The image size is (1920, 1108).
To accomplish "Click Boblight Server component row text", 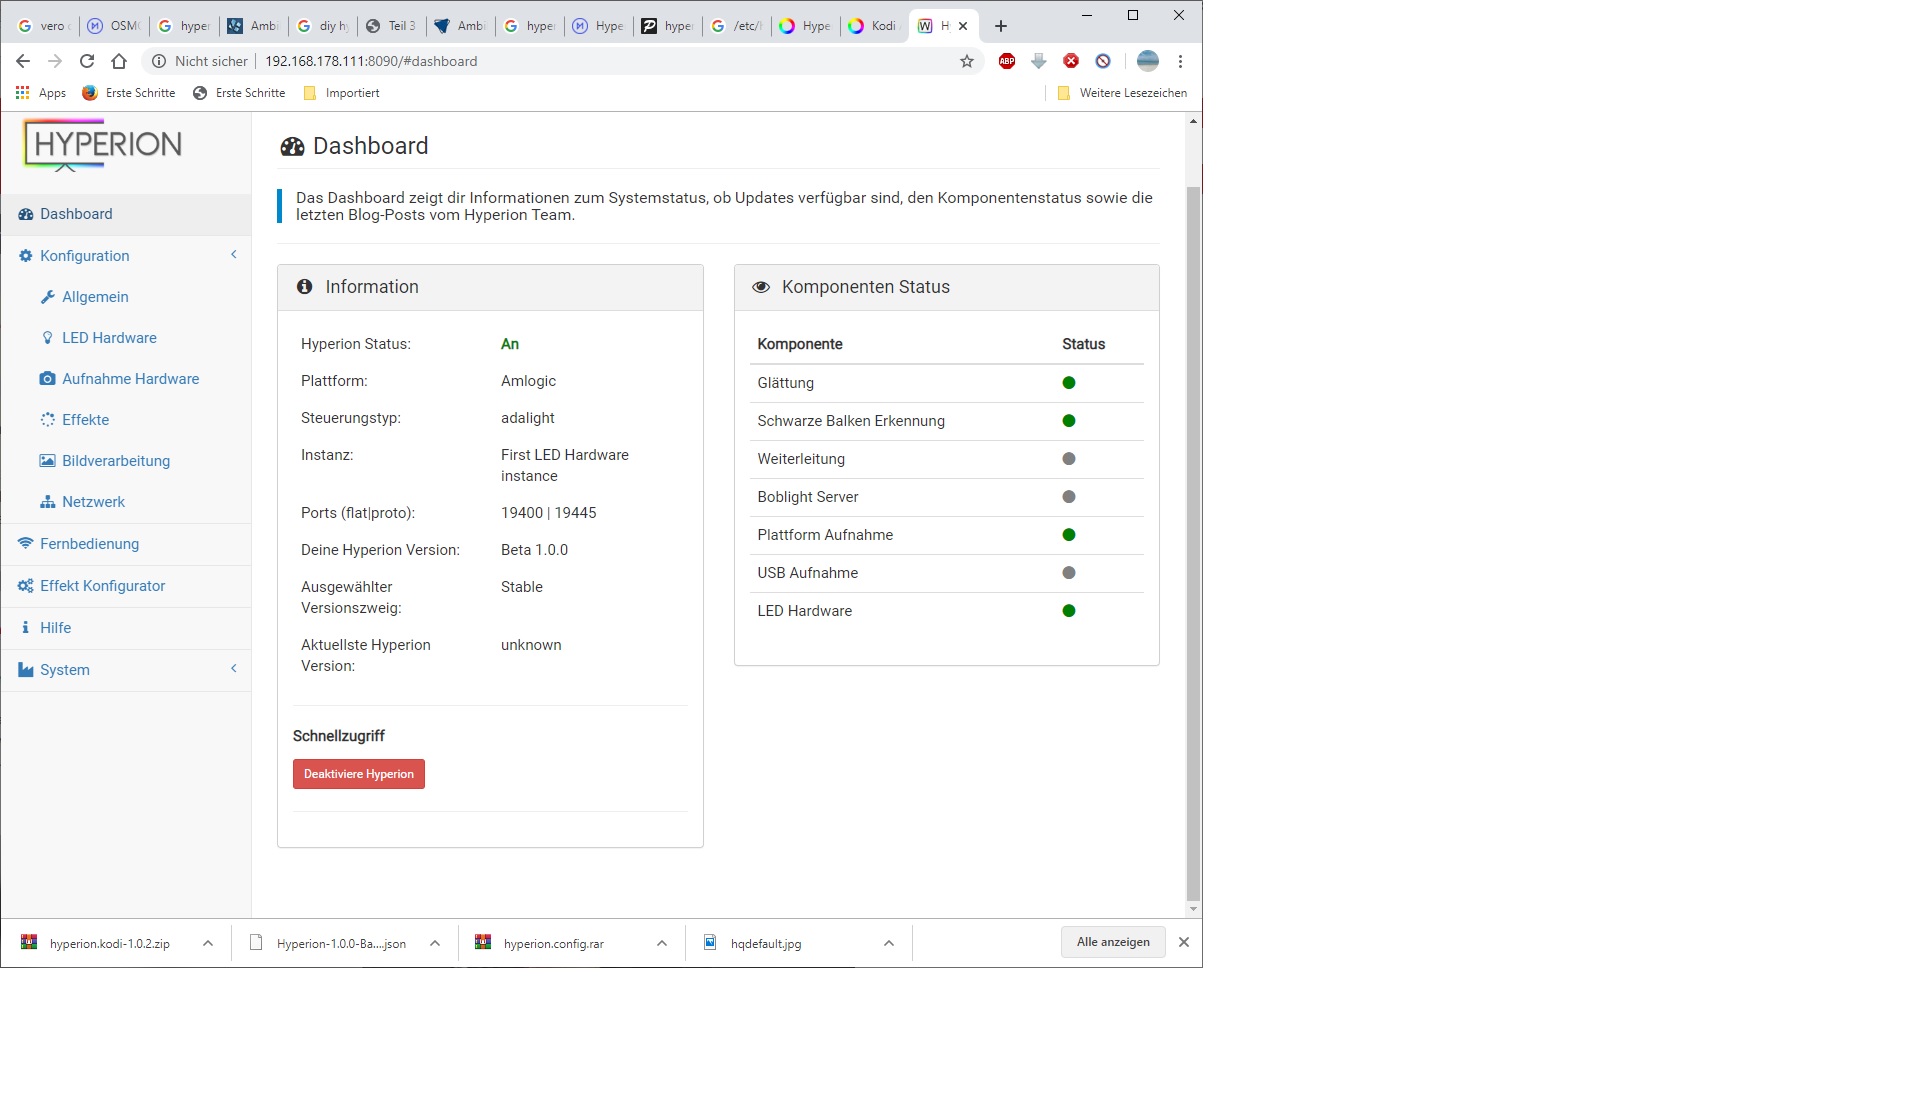I will point(808,497).
